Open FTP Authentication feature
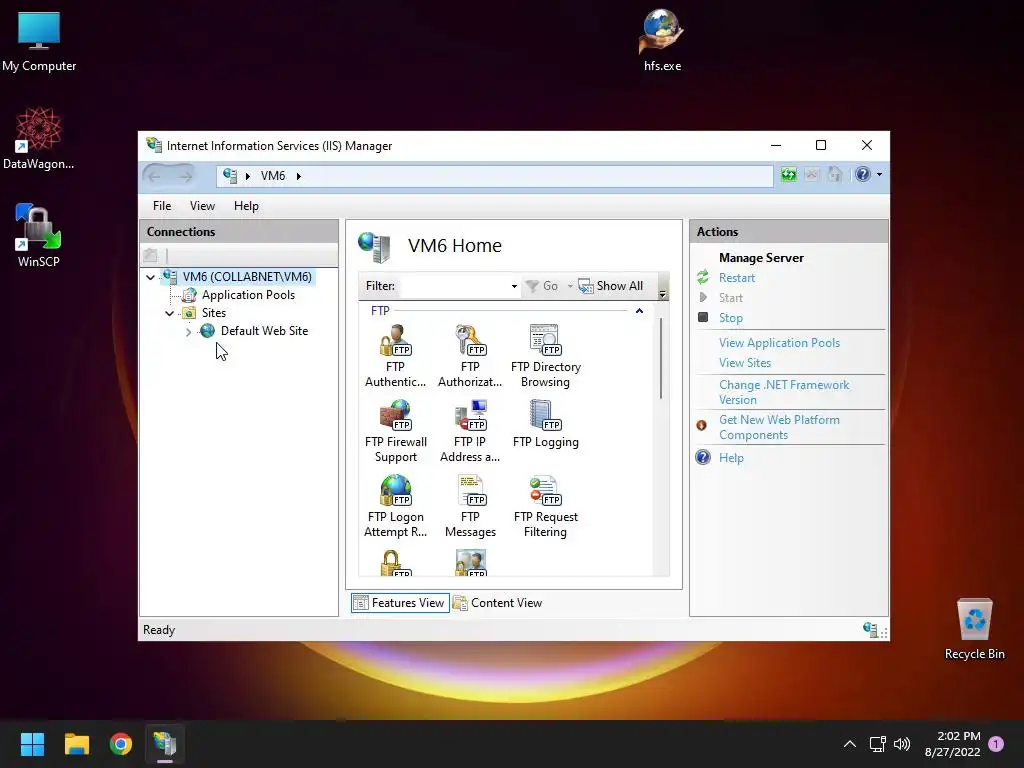The height and width of the screenshot is (768, 1024). click(395, 357)
